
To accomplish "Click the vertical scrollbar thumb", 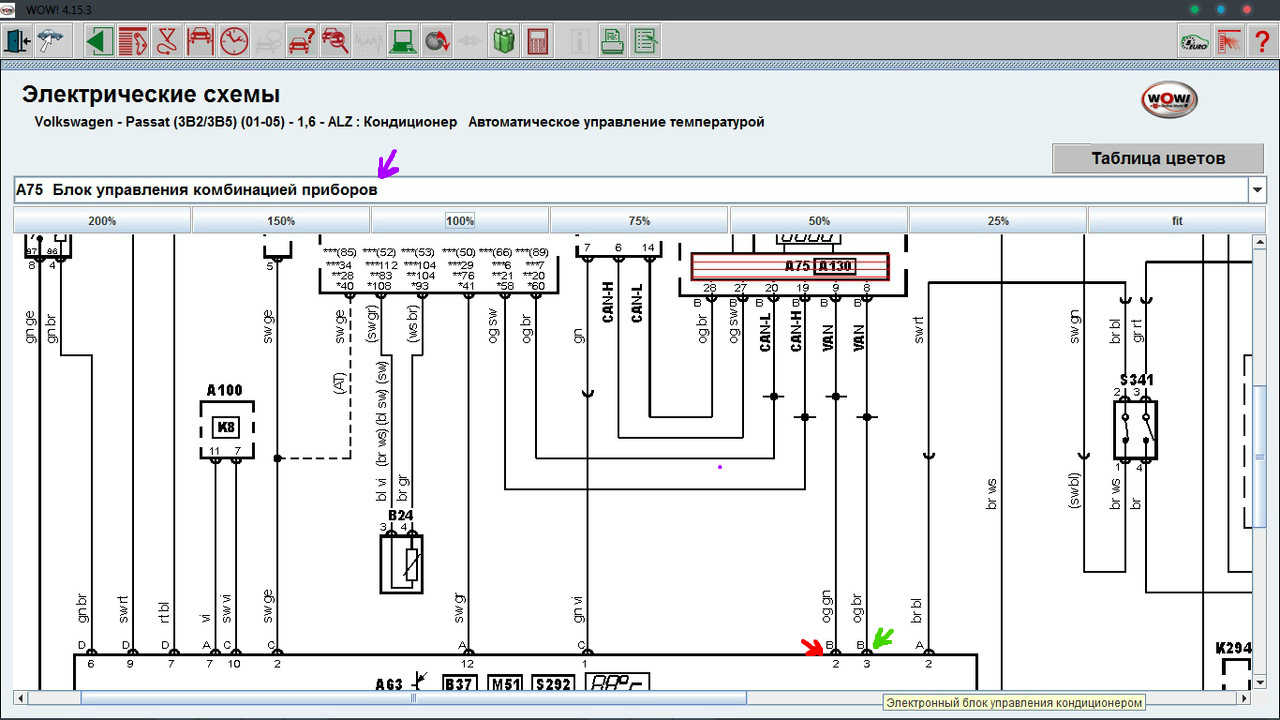I will pyautogui.click(x=1260, y=455).
